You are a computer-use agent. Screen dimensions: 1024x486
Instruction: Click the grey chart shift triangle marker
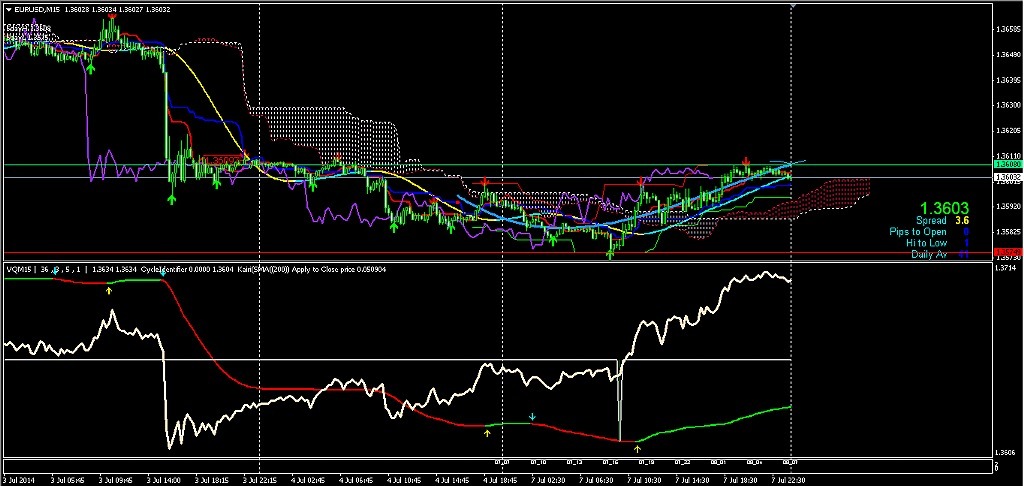pos(792,8)
